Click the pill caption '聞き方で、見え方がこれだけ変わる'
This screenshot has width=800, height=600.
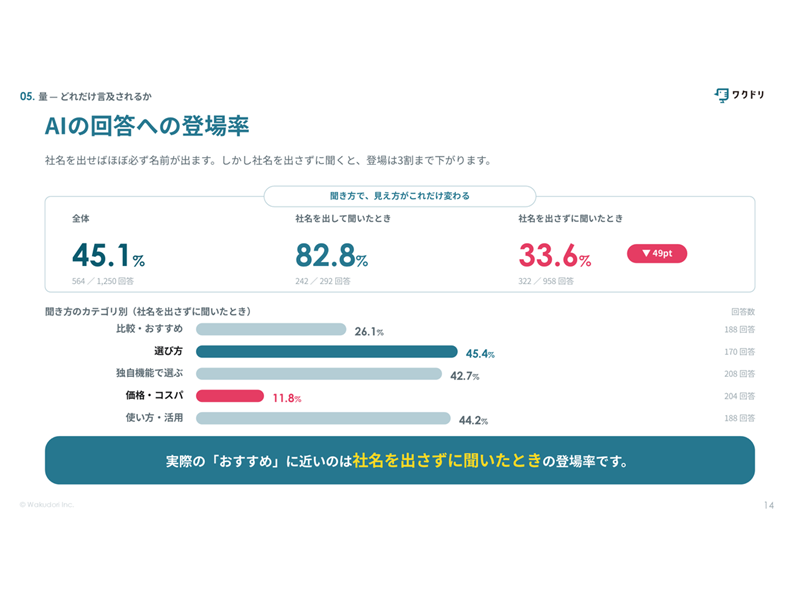(399, 196)
